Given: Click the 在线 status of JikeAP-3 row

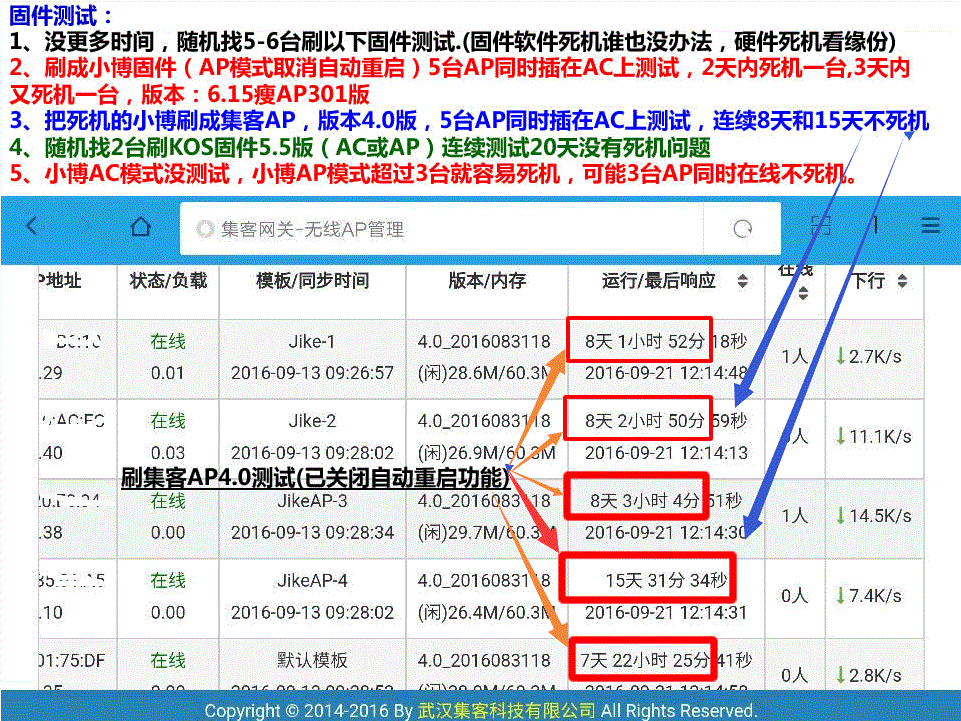Looking at the screenshot, I should pos(168,501).
